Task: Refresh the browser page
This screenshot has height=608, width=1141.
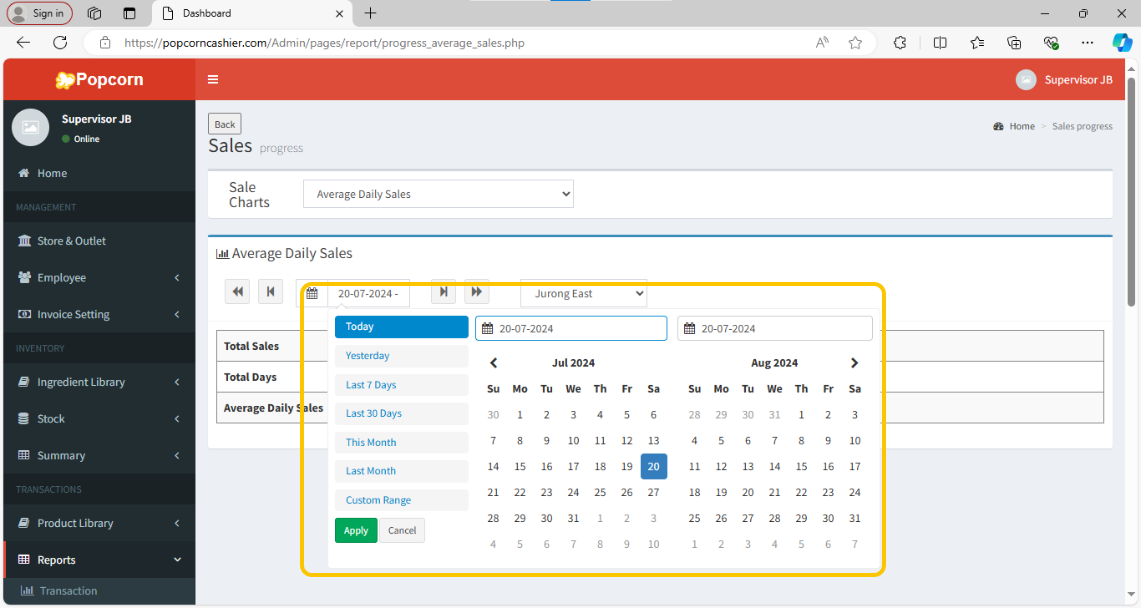Action: point(60,43)
